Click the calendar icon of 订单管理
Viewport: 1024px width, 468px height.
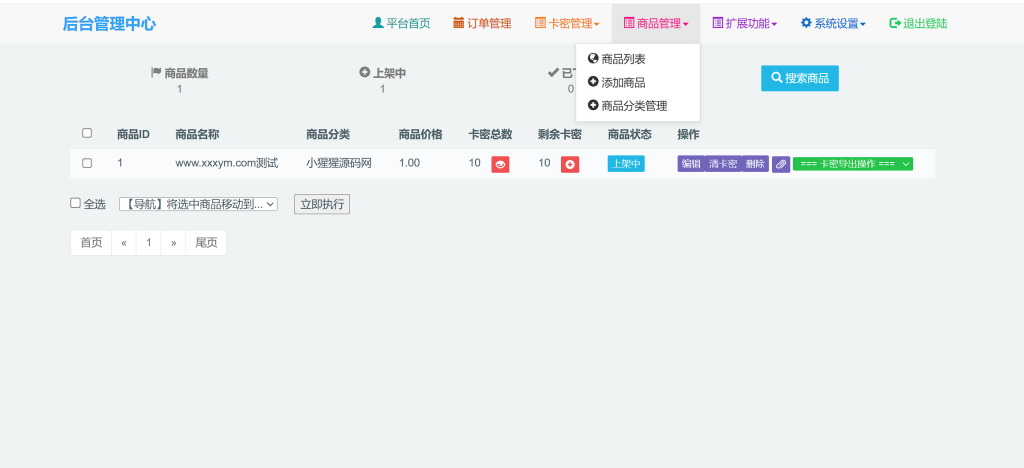point(458,23)
